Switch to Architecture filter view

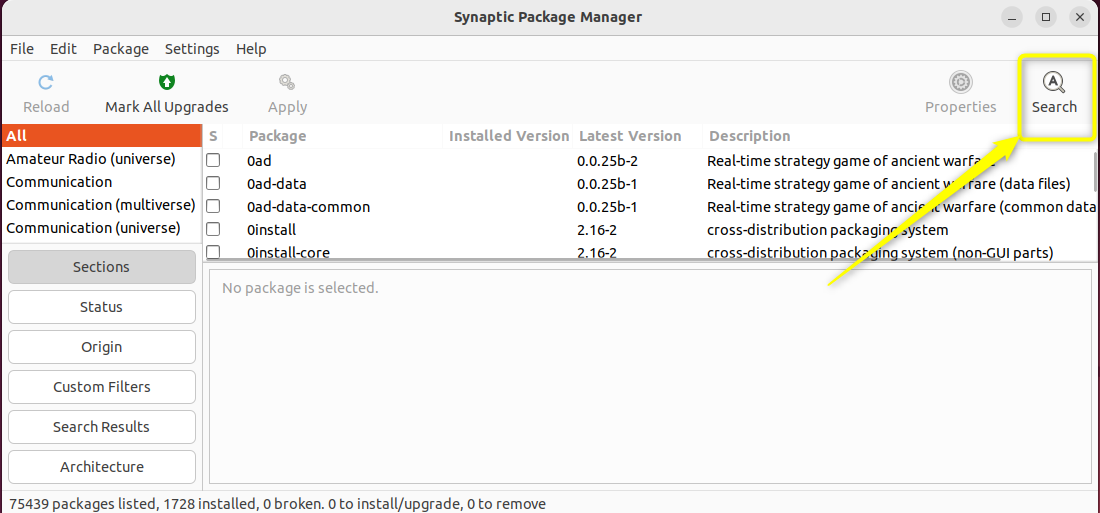coord(102,467)
